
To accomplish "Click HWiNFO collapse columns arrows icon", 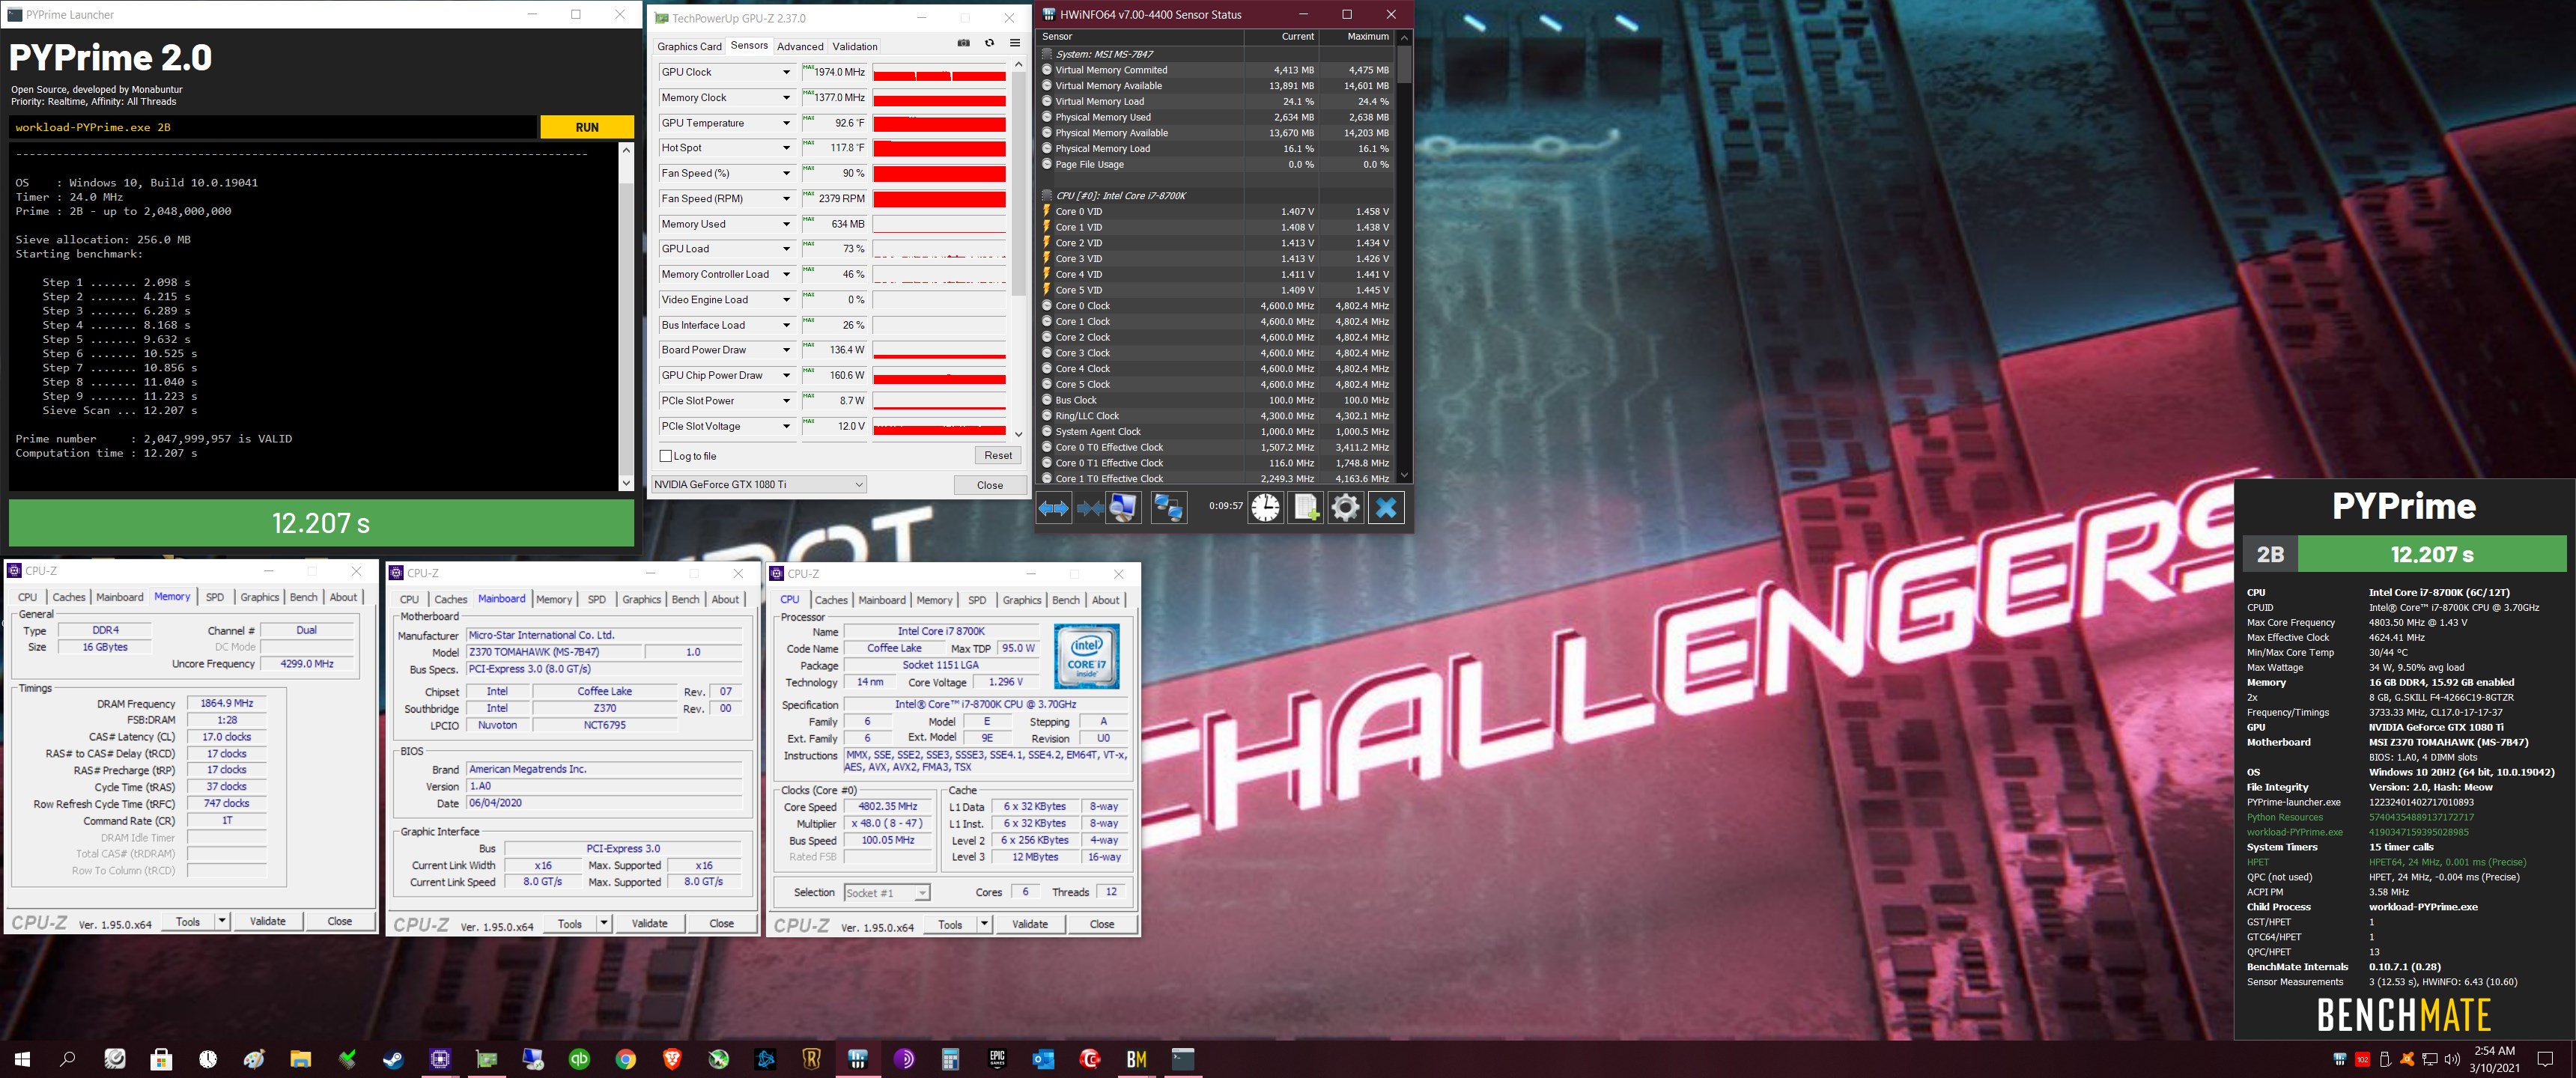I will [x=1089, y=508].
